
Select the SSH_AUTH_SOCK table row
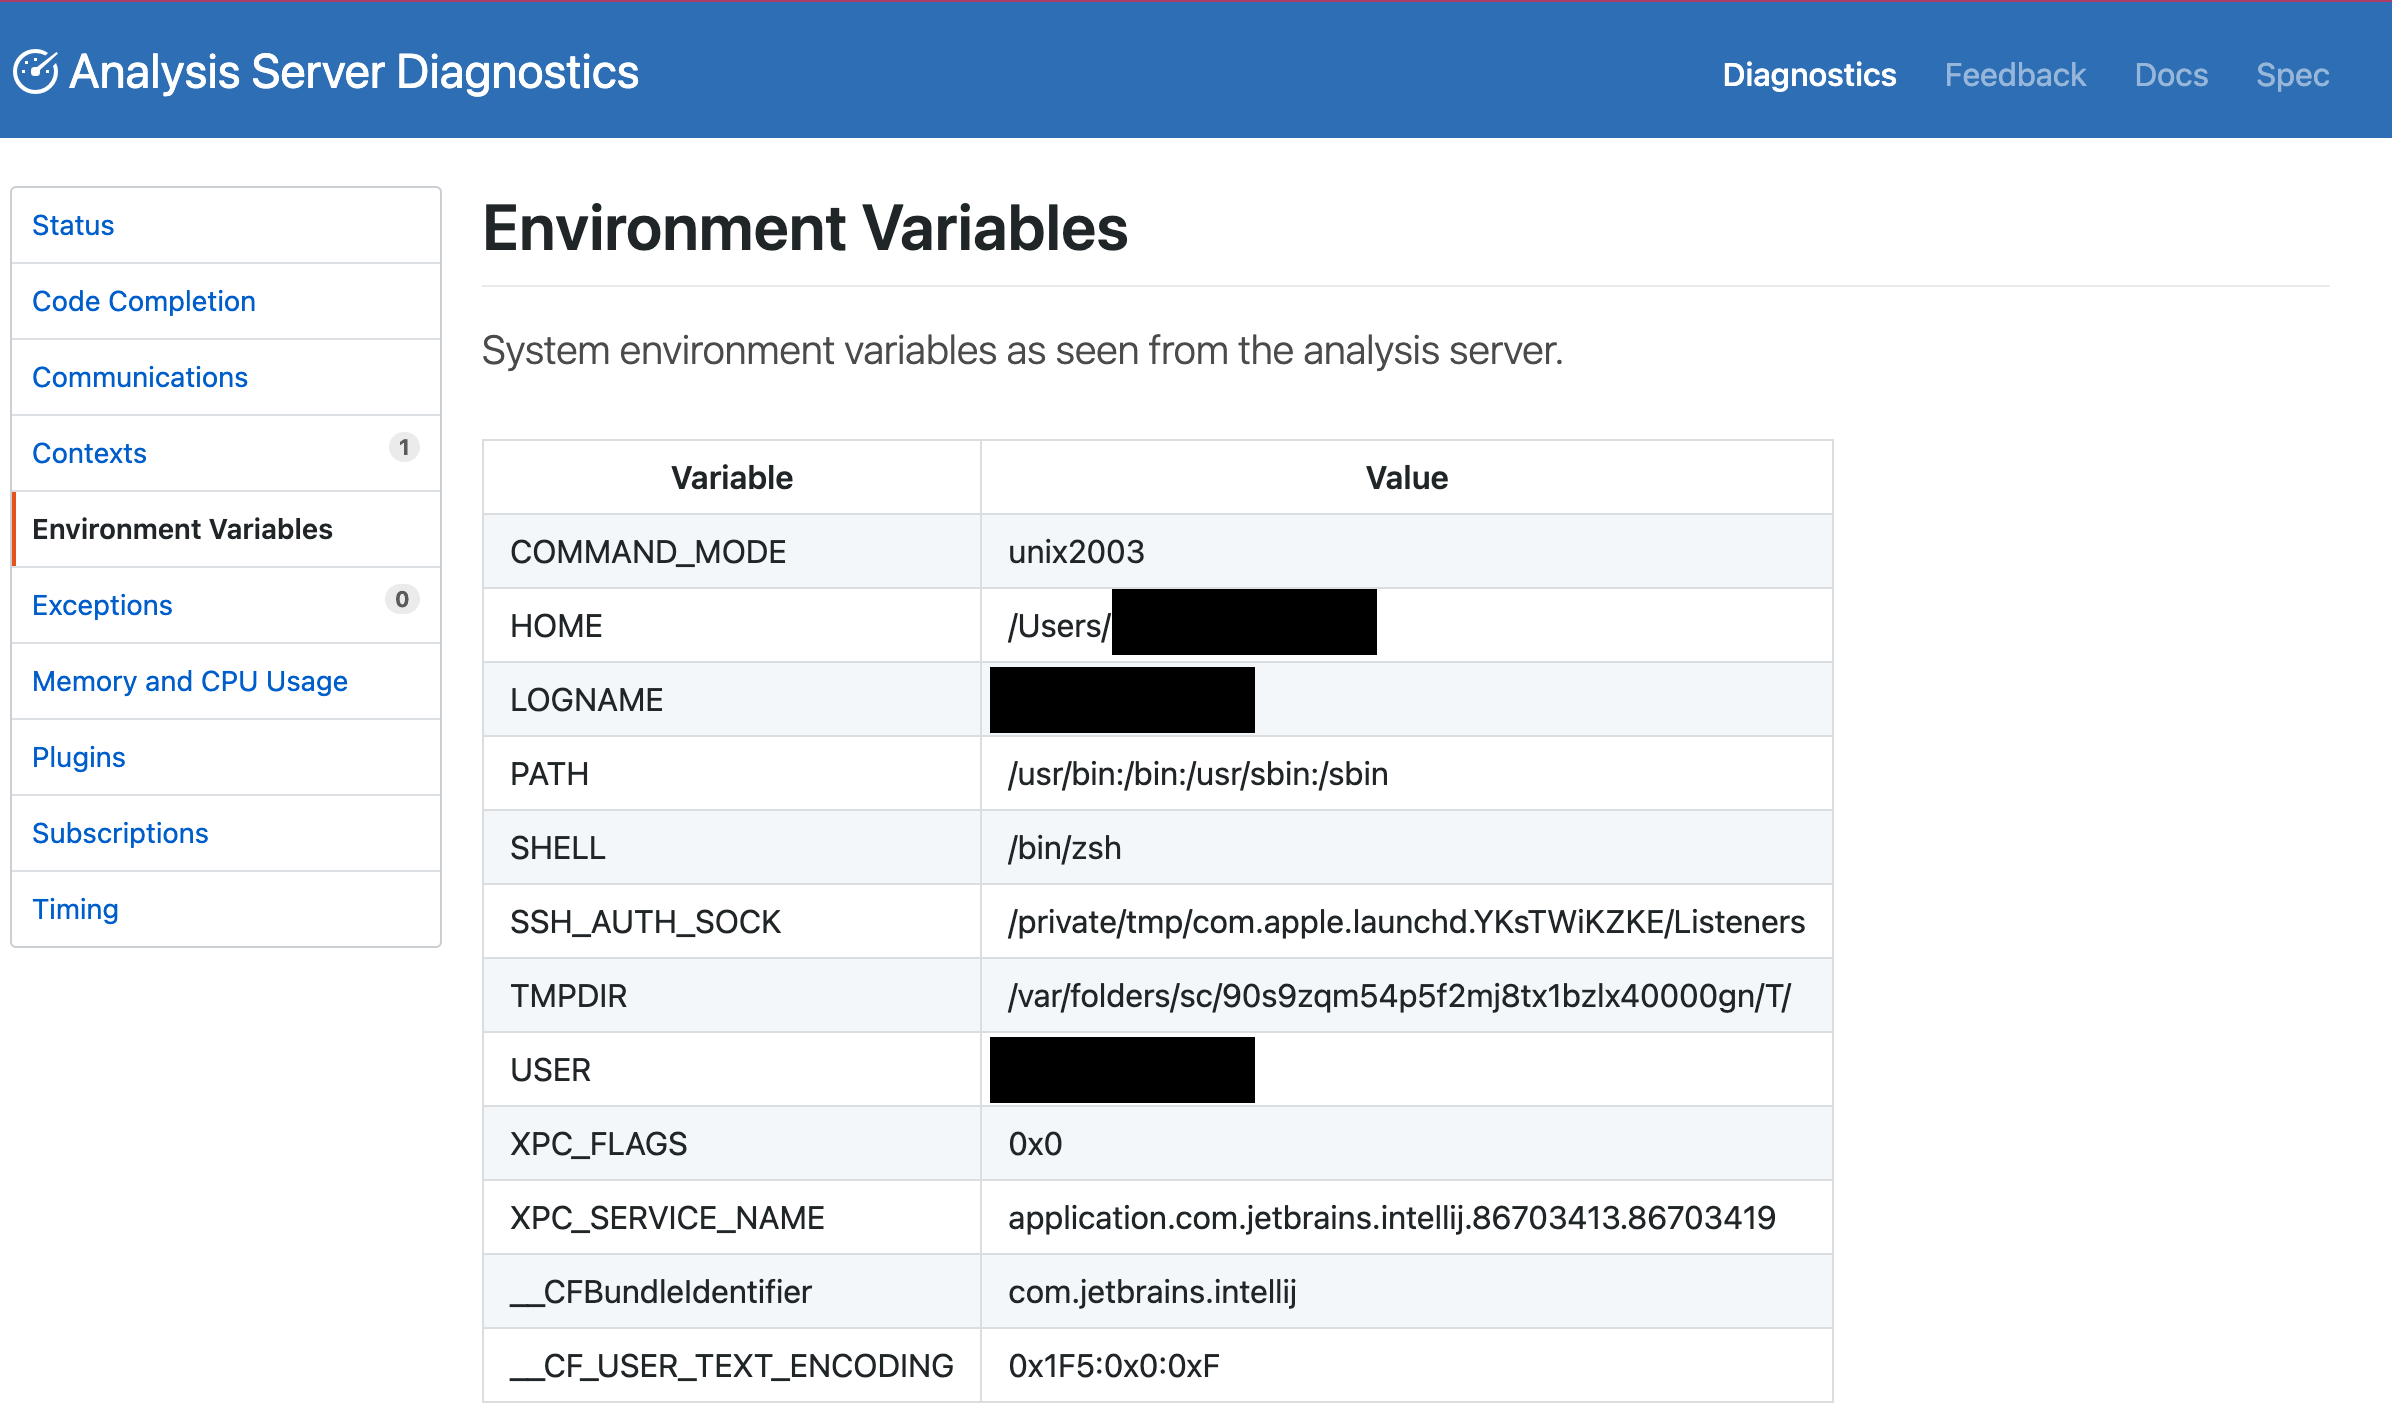[x=1150, y=921]
